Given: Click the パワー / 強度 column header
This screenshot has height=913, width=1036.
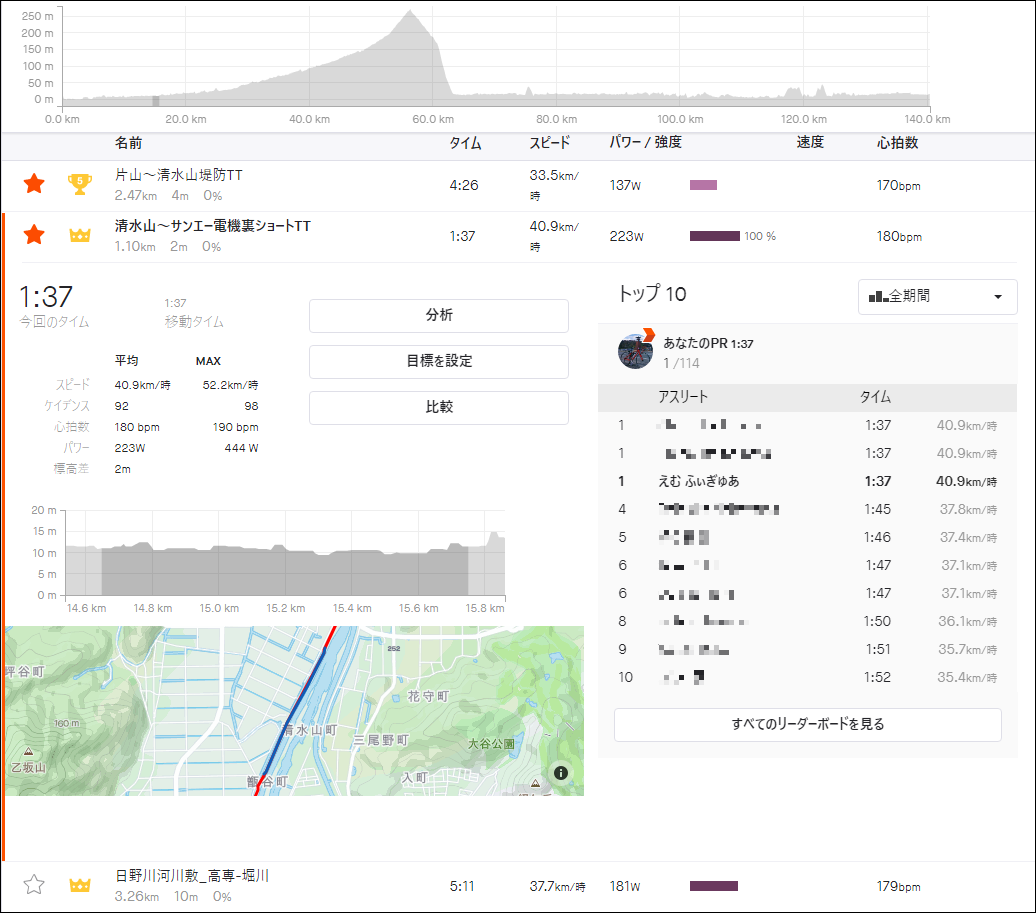Looking at the screenshot, I should coord(645,143).
